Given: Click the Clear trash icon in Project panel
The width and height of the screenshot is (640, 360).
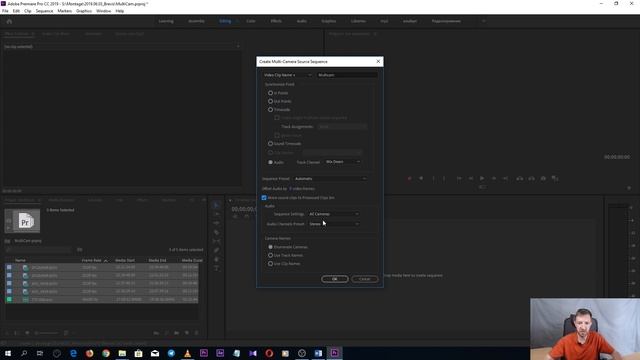Looking at the screenshot, I should pos(197,333).
